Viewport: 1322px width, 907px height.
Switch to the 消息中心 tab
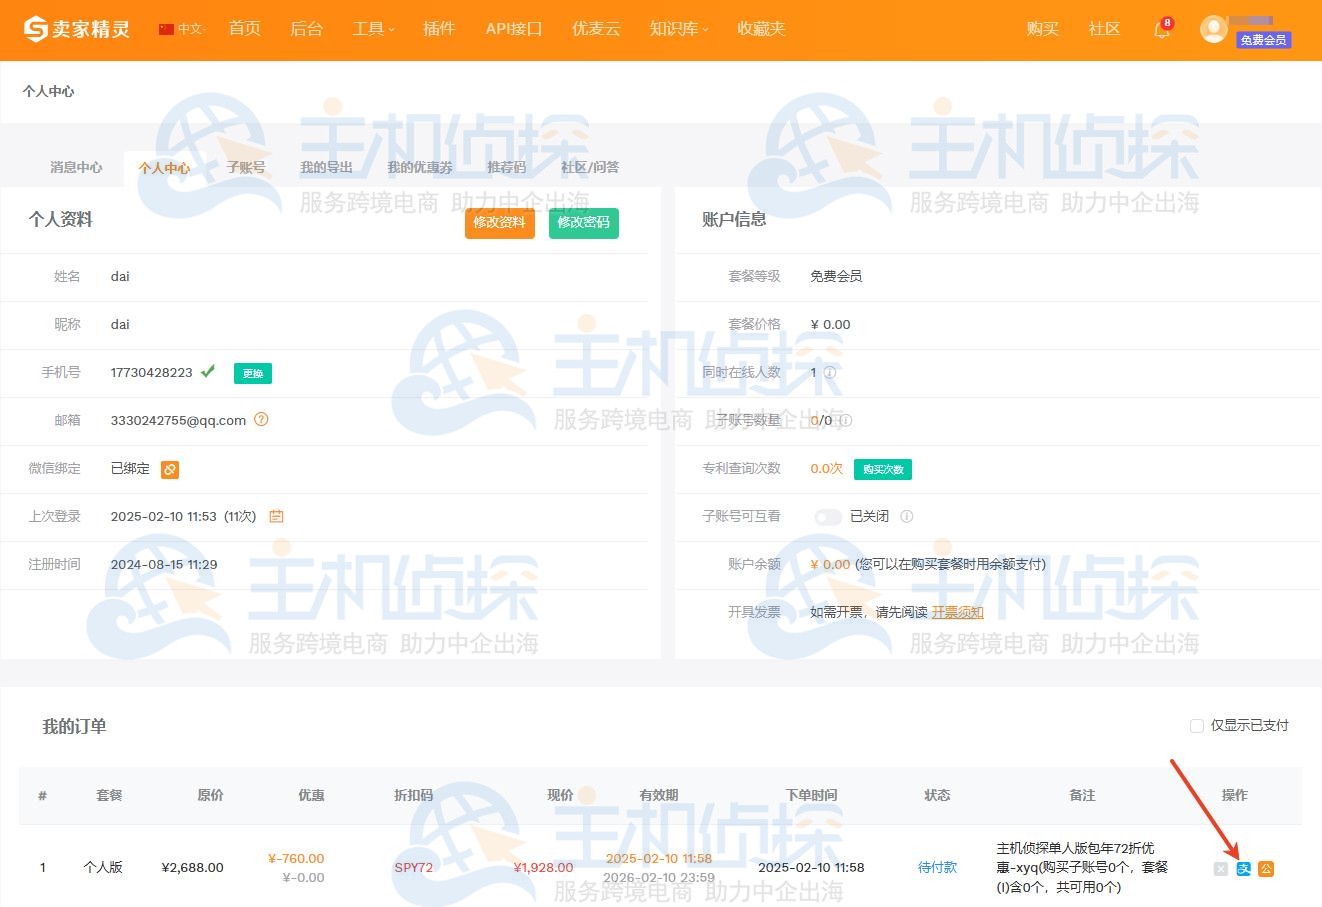tap(76, 167)
